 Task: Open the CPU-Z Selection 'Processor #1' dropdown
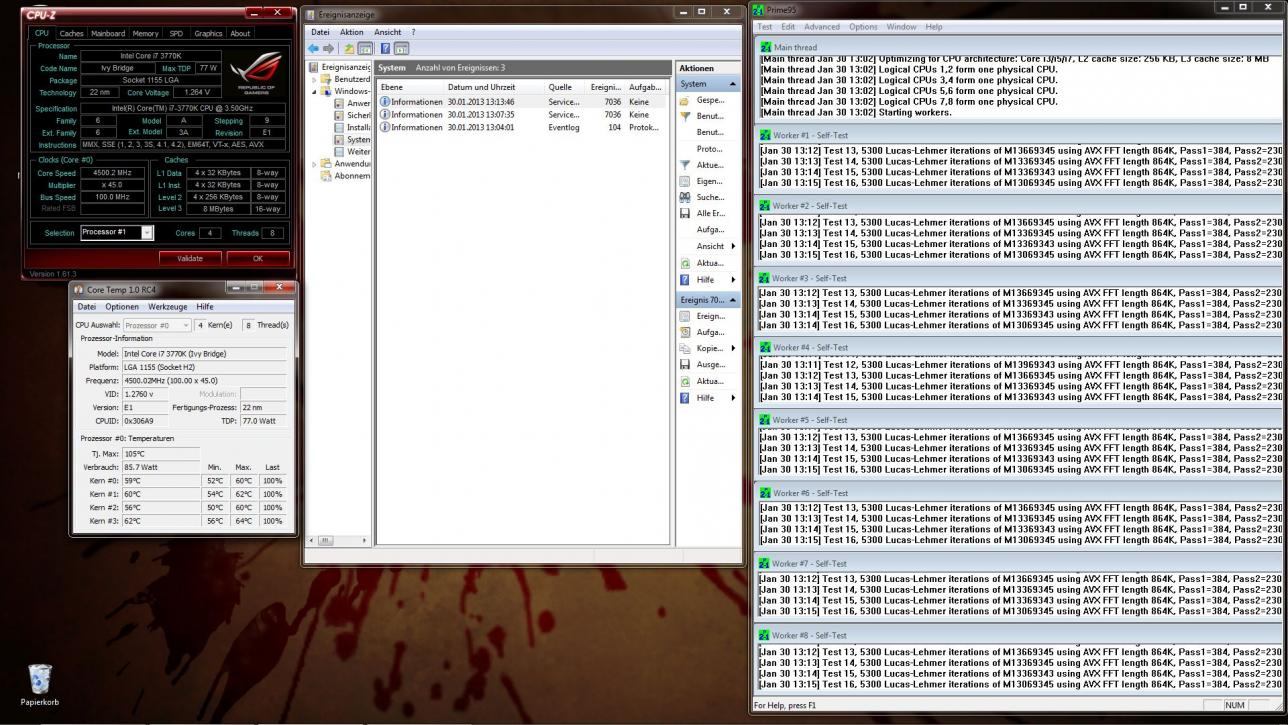pos(147,232)
